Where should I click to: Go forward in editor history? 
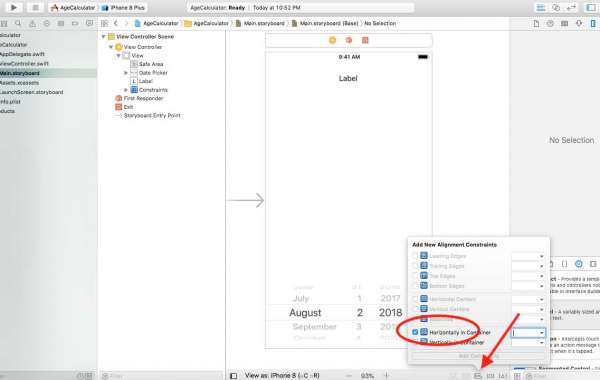(126, 23)
